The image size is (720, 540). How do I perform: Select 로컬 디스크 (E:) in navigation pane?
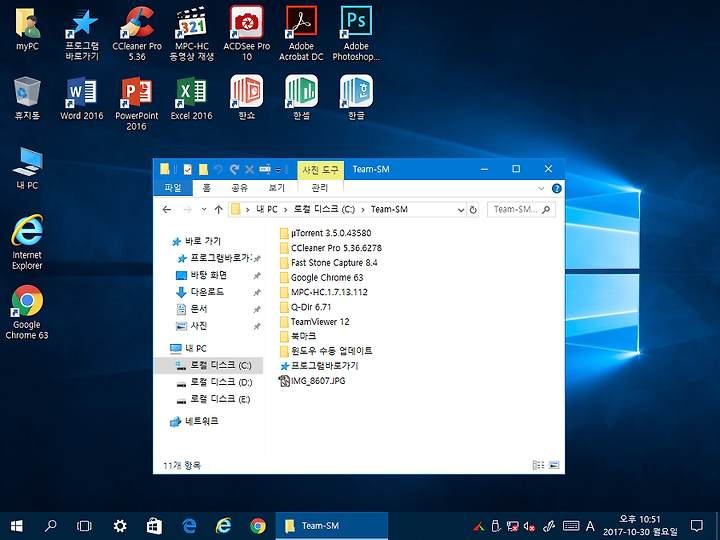214,399
